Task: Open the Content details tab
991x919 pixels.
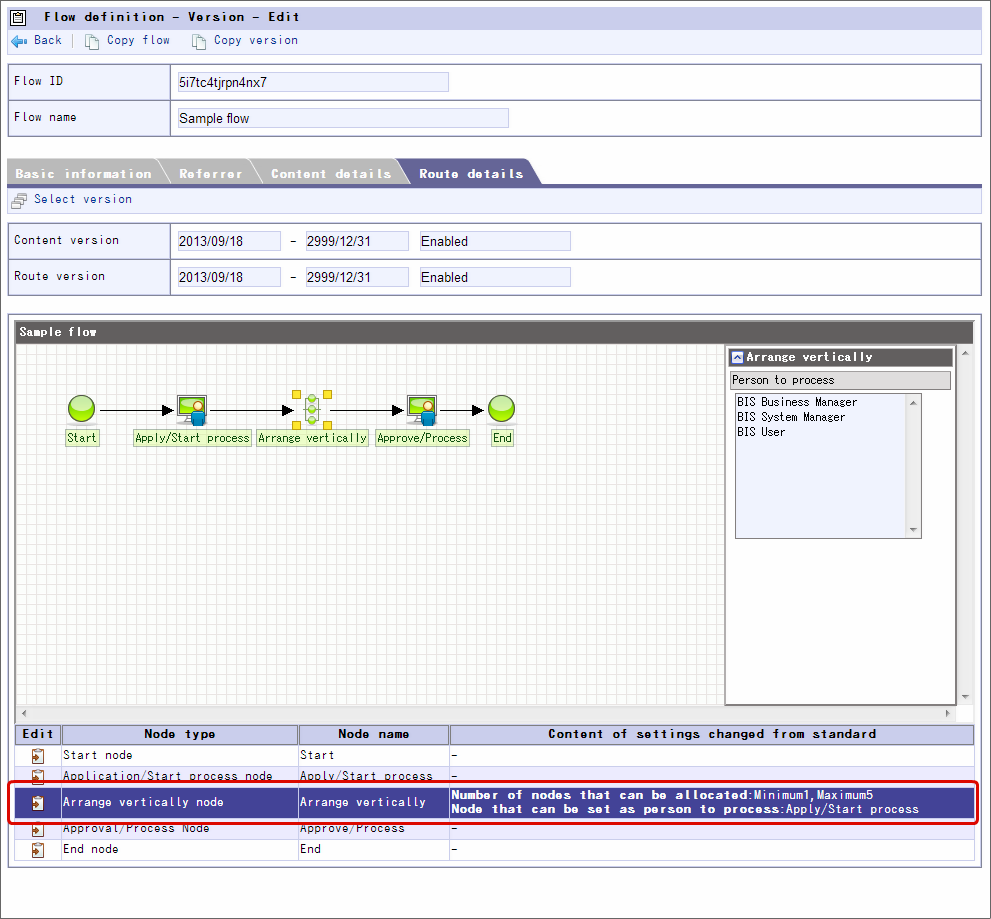Action: point(331,174)
